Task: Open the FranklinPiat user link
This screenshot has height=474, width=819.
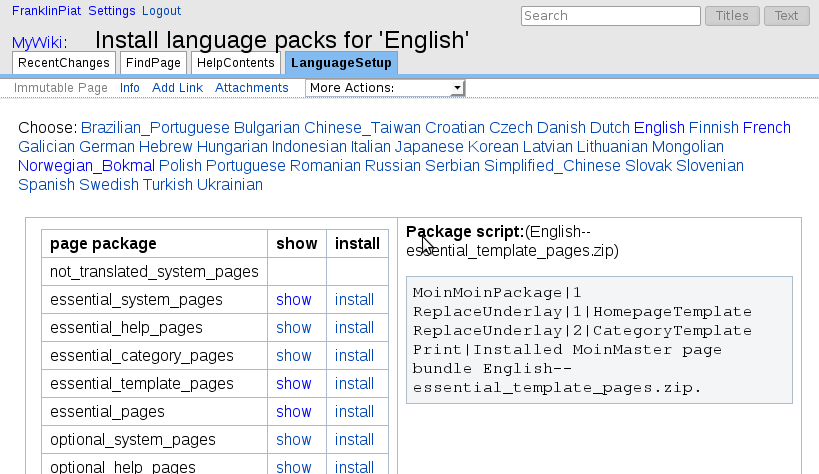Action: [46, 10]
